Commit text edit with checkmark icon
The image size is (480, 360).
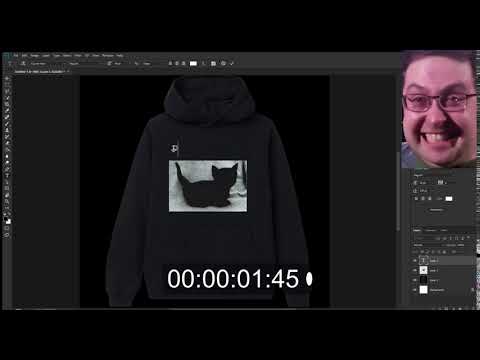(232, 63)
